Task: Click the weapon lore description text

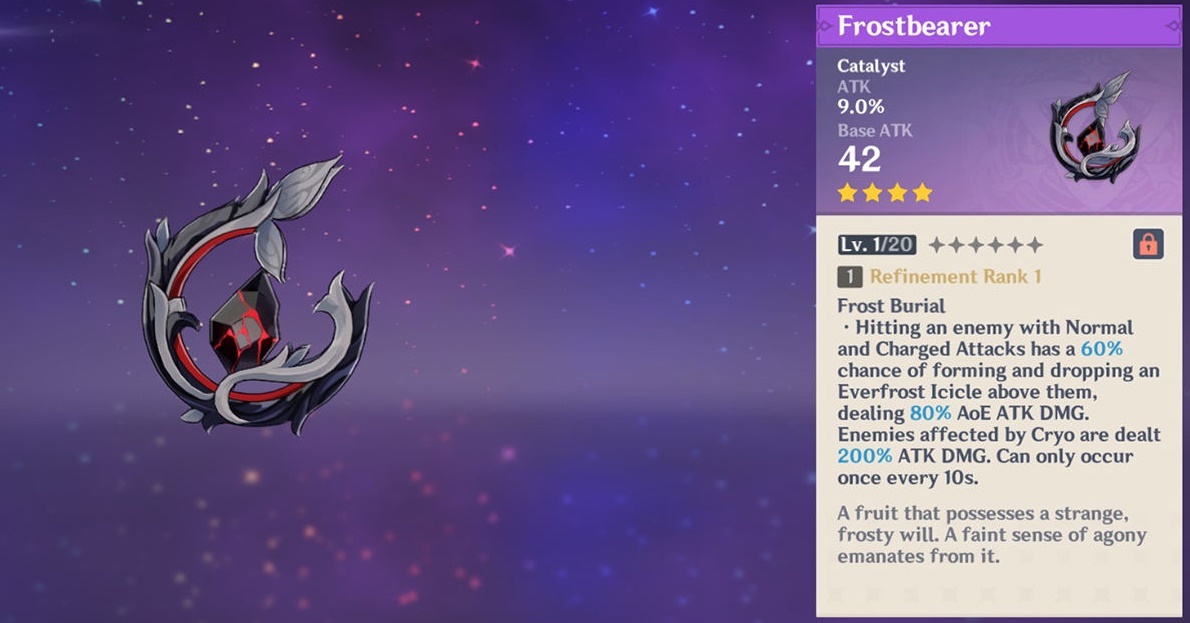Action: point(991,535)
